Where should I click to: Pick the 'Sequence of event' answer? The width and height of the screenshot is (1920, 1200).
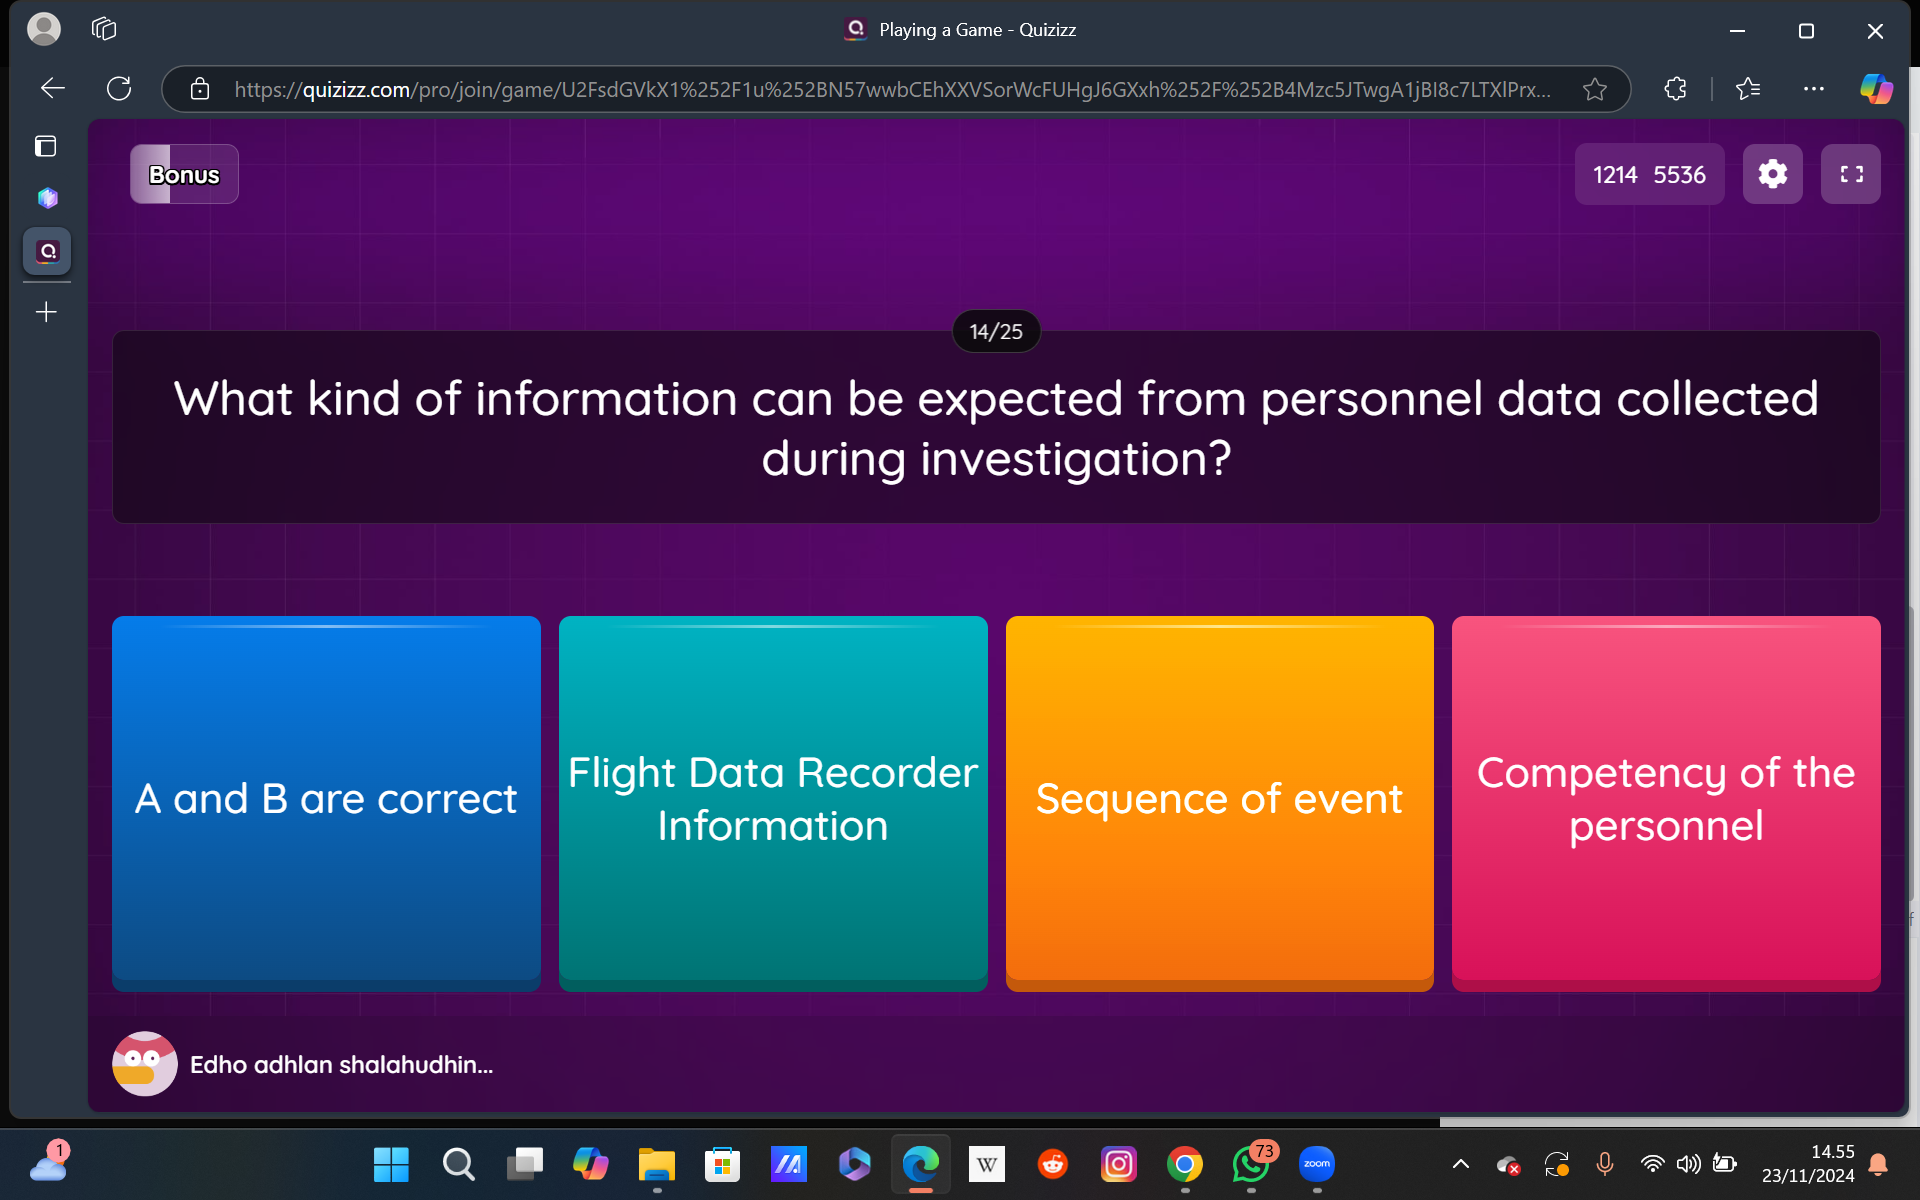pos(1219,803)
